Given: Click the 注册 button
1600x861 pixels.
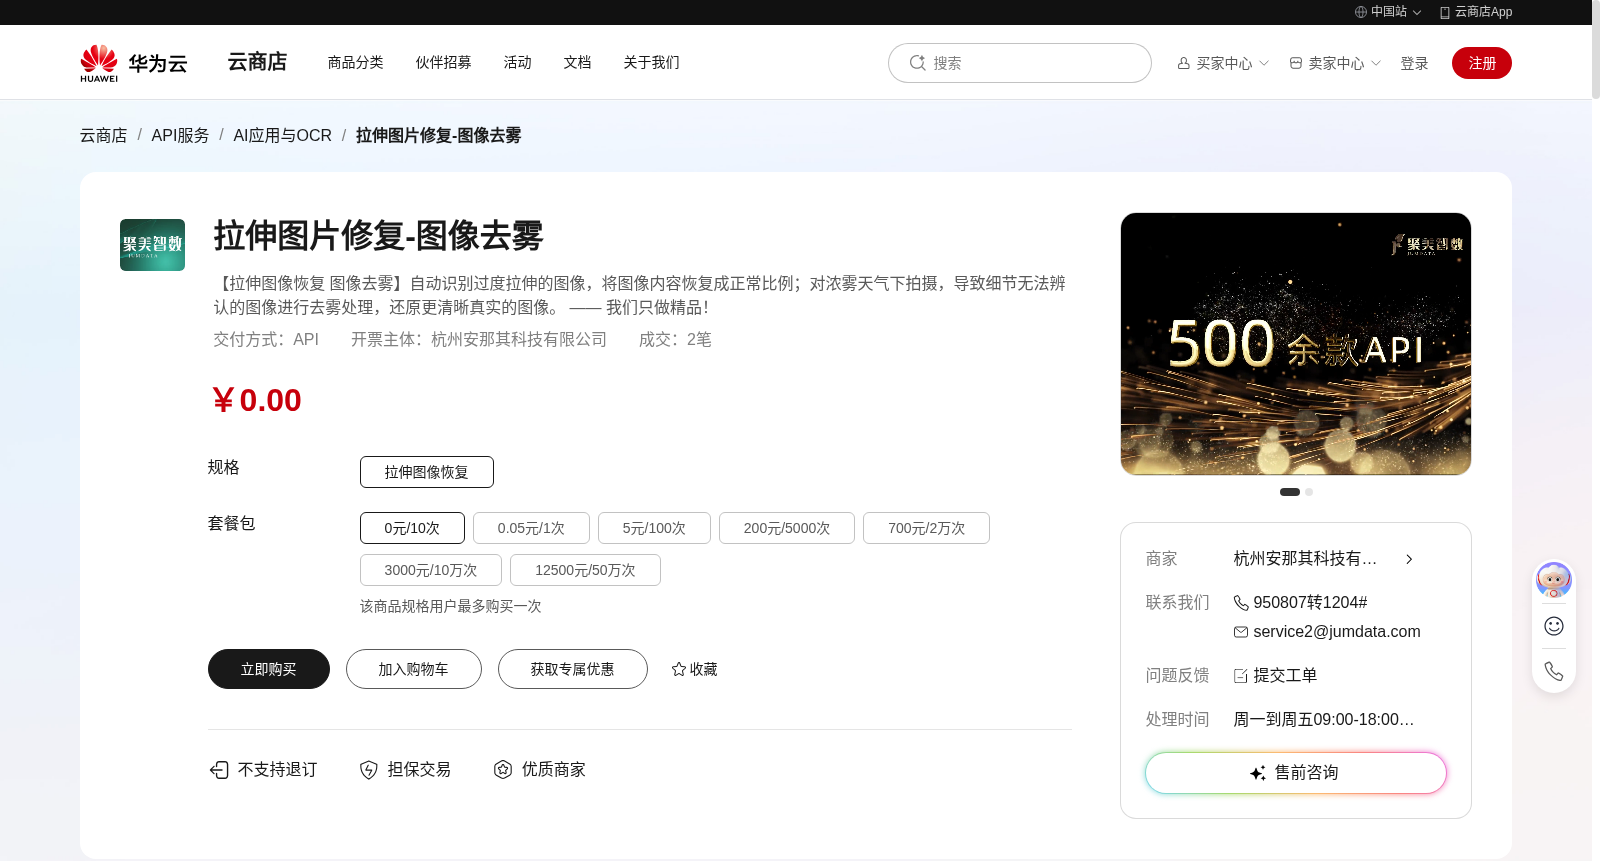Looking at the screenshot, I should 1482,63.
